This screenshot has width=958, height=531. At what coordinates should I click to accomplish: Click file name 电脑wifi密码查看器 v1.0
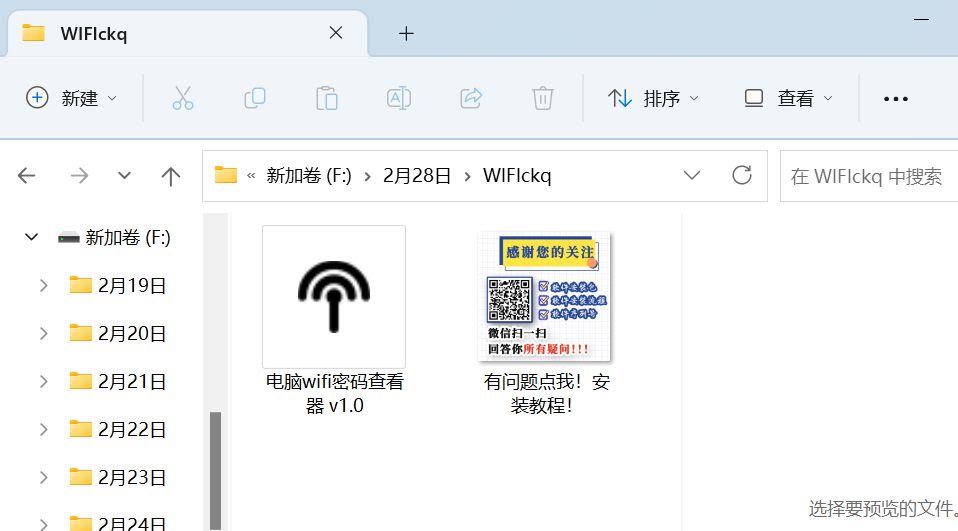click(335, 394)
